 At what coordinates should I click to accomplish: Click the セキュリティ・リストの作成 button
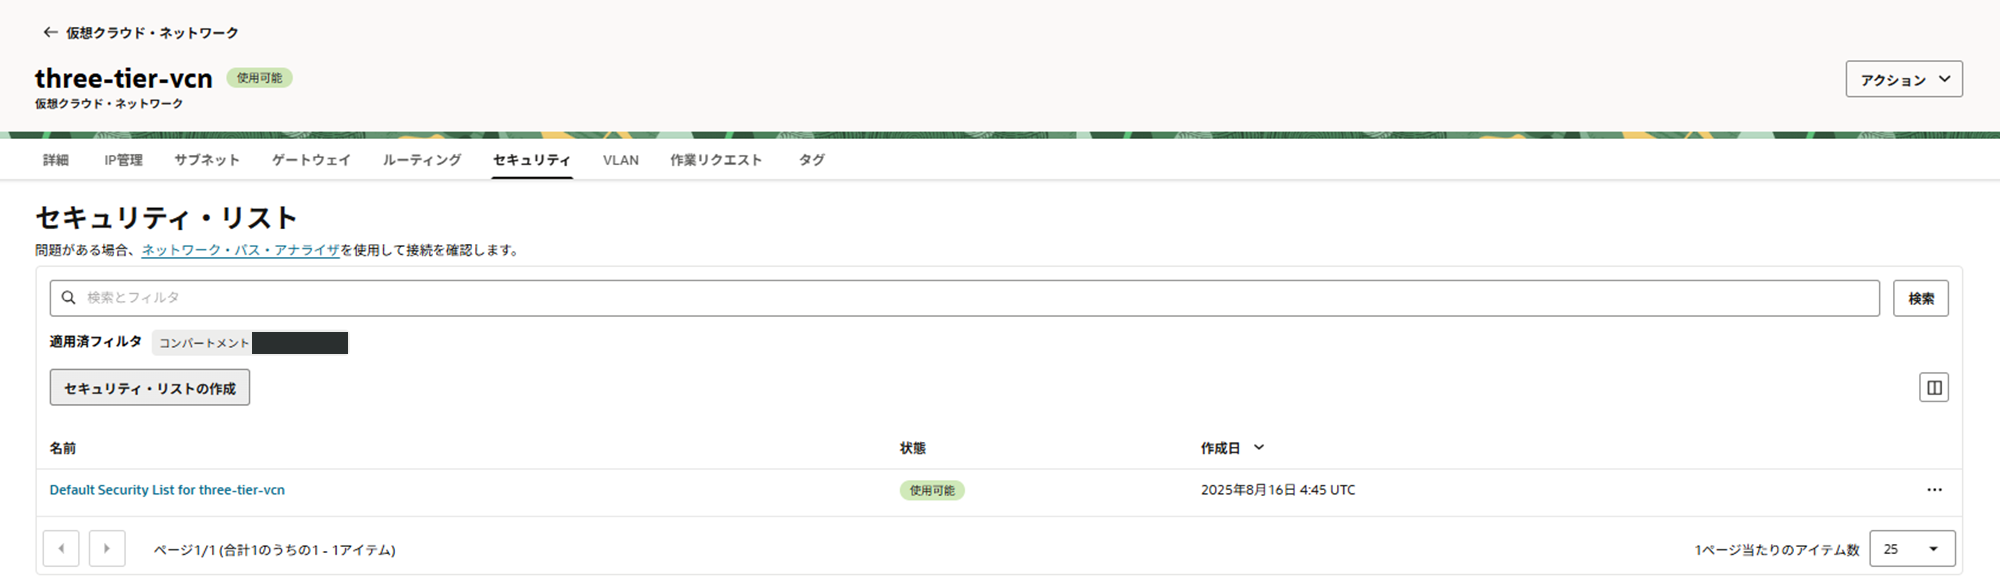pos(150,388)
